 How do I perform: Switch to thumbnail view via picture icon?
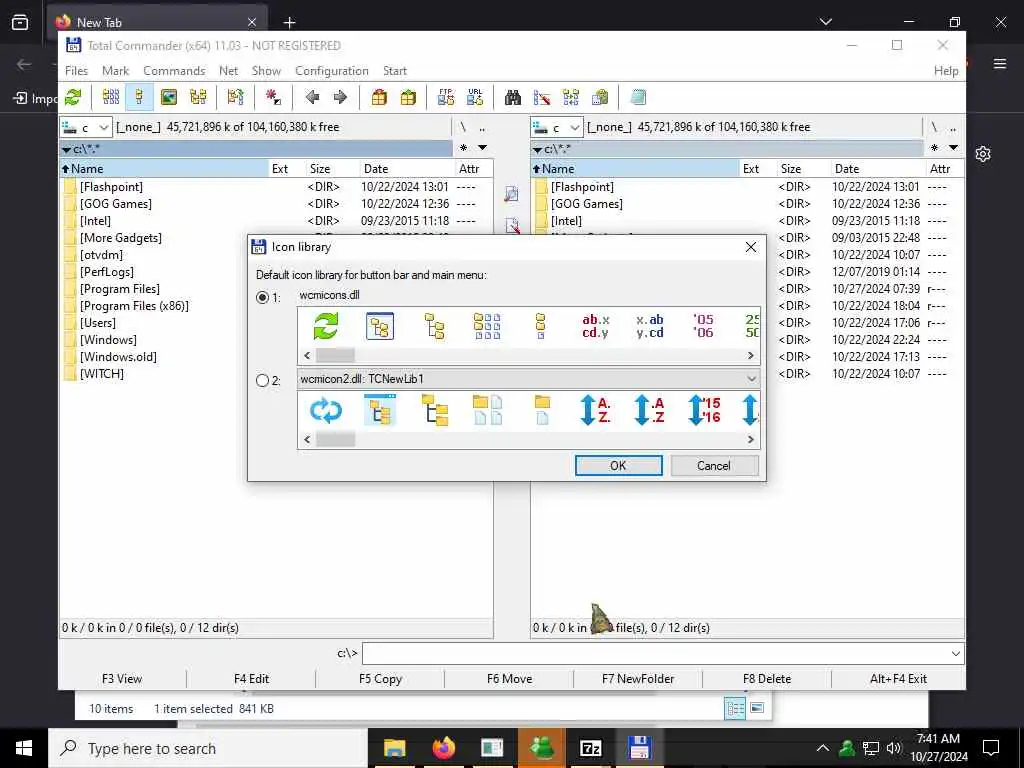168,97
